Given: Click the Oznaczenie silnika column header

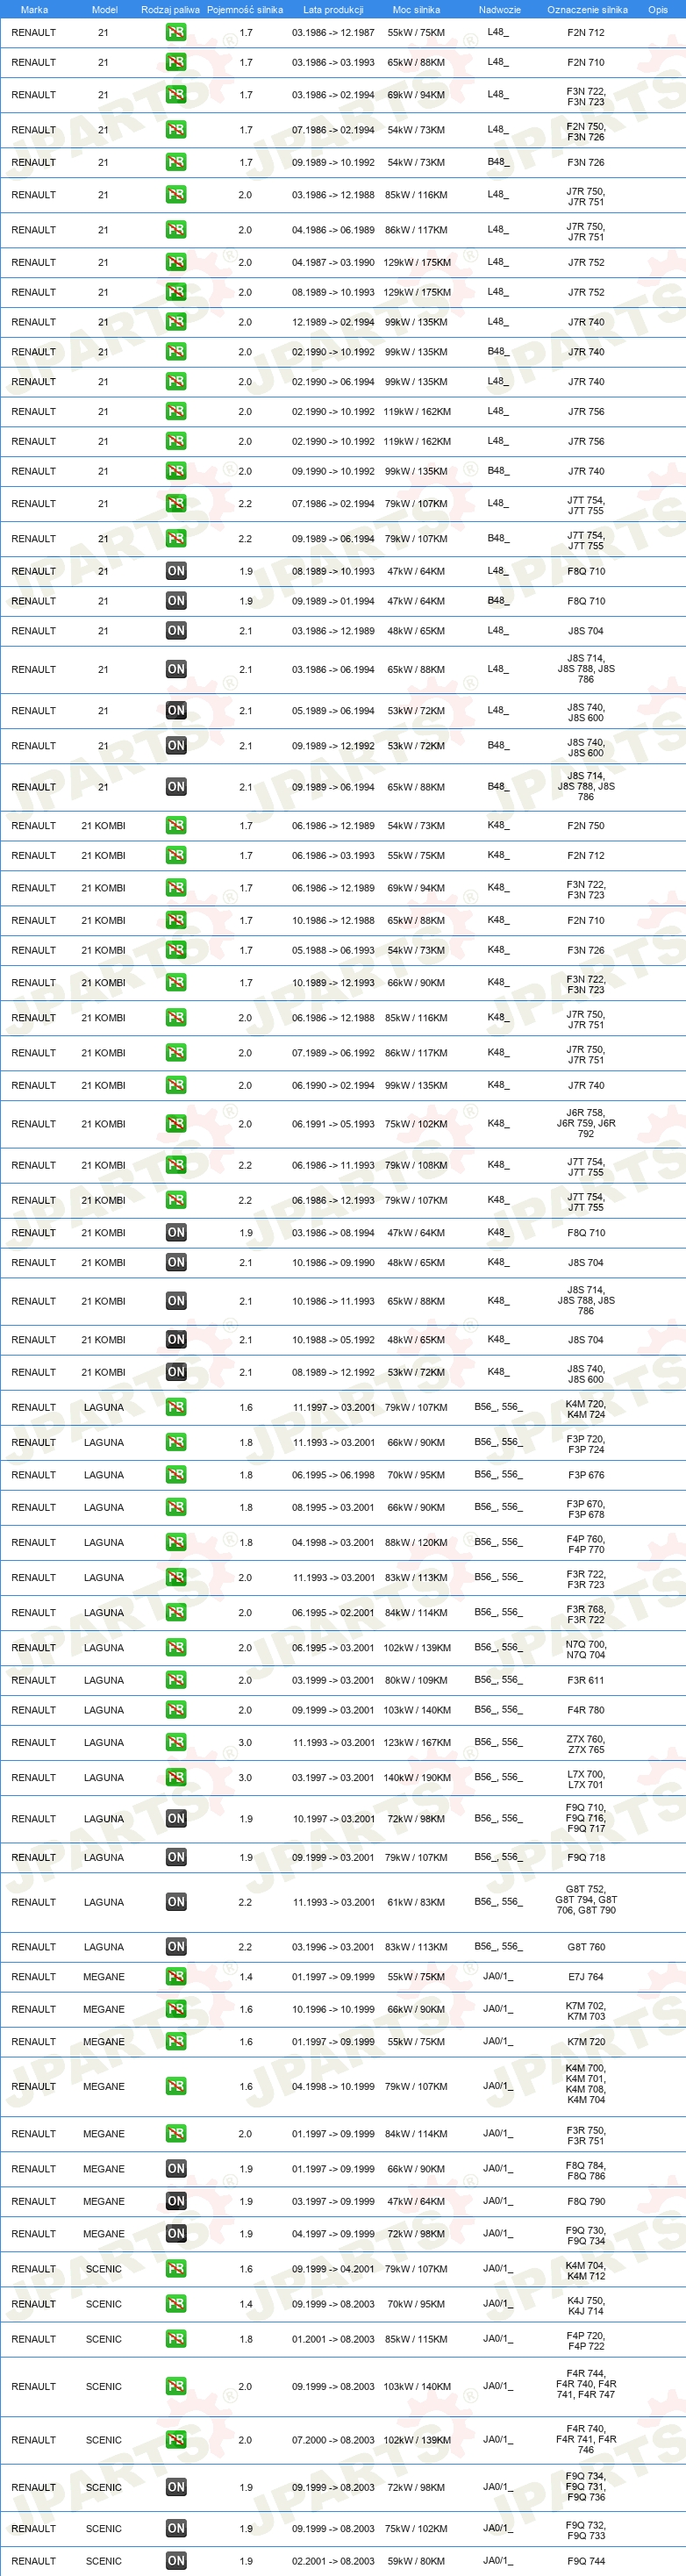Looking at the screenshot, I should pyautogui.click(x=587, y=10).
